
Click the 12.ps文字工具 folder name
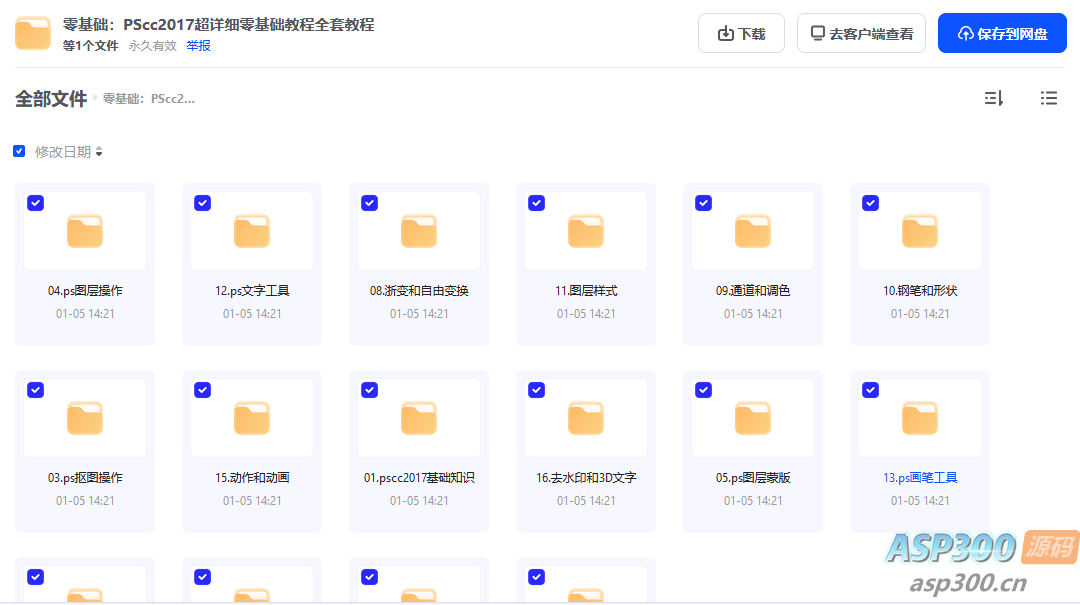coord(251,291)
